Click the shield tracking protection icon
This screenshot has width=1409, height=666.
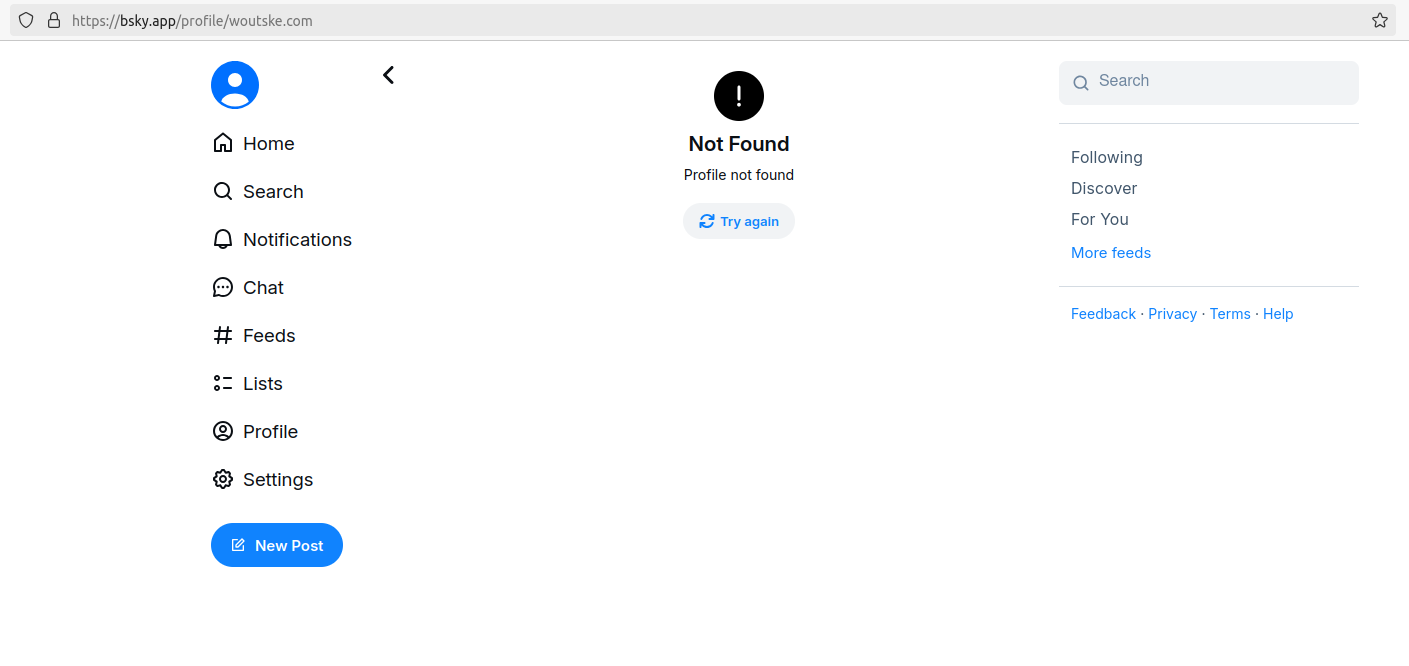point(26,20)
